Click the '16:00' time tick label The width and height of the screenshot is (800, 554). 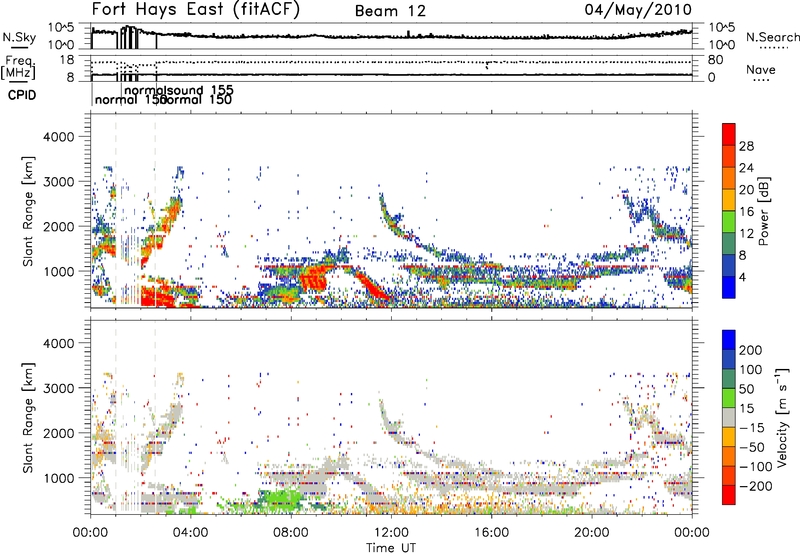click(491, 533)
